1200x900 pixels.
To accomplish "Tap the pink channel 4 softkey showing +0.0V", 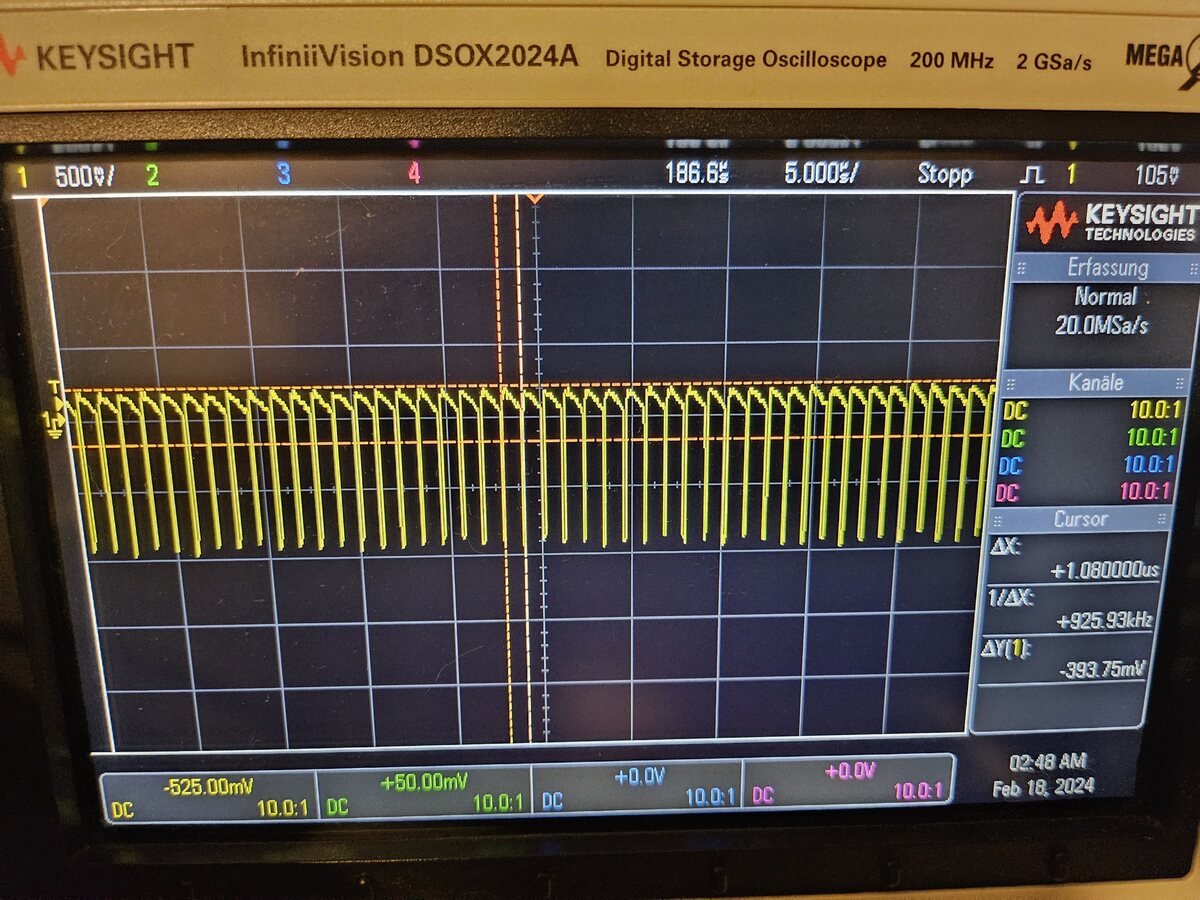I will [847, 782].
